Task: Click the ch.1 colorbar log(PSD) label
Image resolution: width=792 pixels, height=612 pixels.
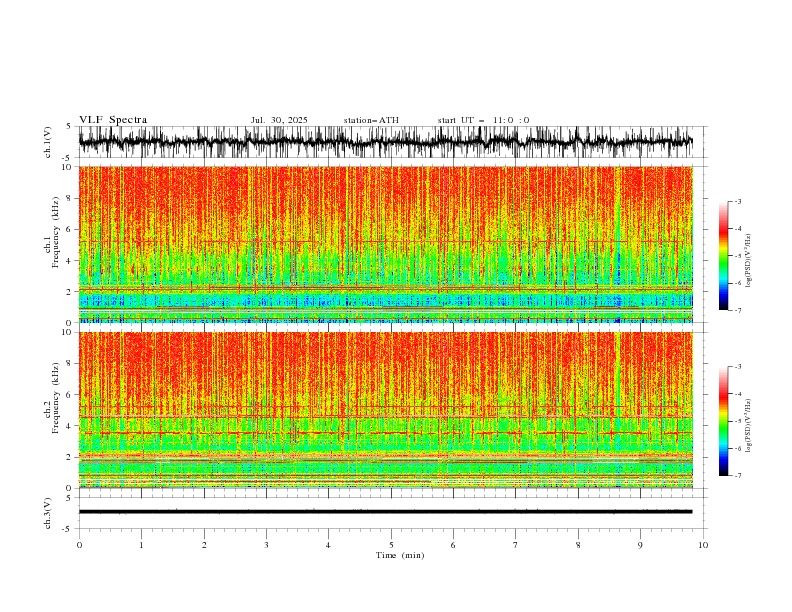Action: click(x=749, y=261)
